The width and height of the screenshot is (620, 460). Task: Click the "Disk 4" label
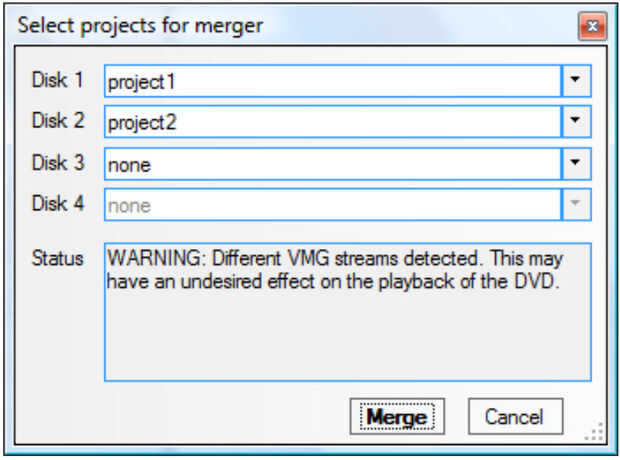58,202
